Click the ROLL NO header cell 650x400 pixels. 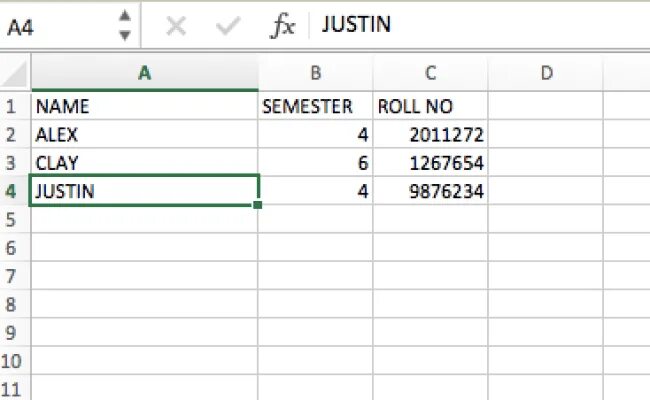pos(431,106)
